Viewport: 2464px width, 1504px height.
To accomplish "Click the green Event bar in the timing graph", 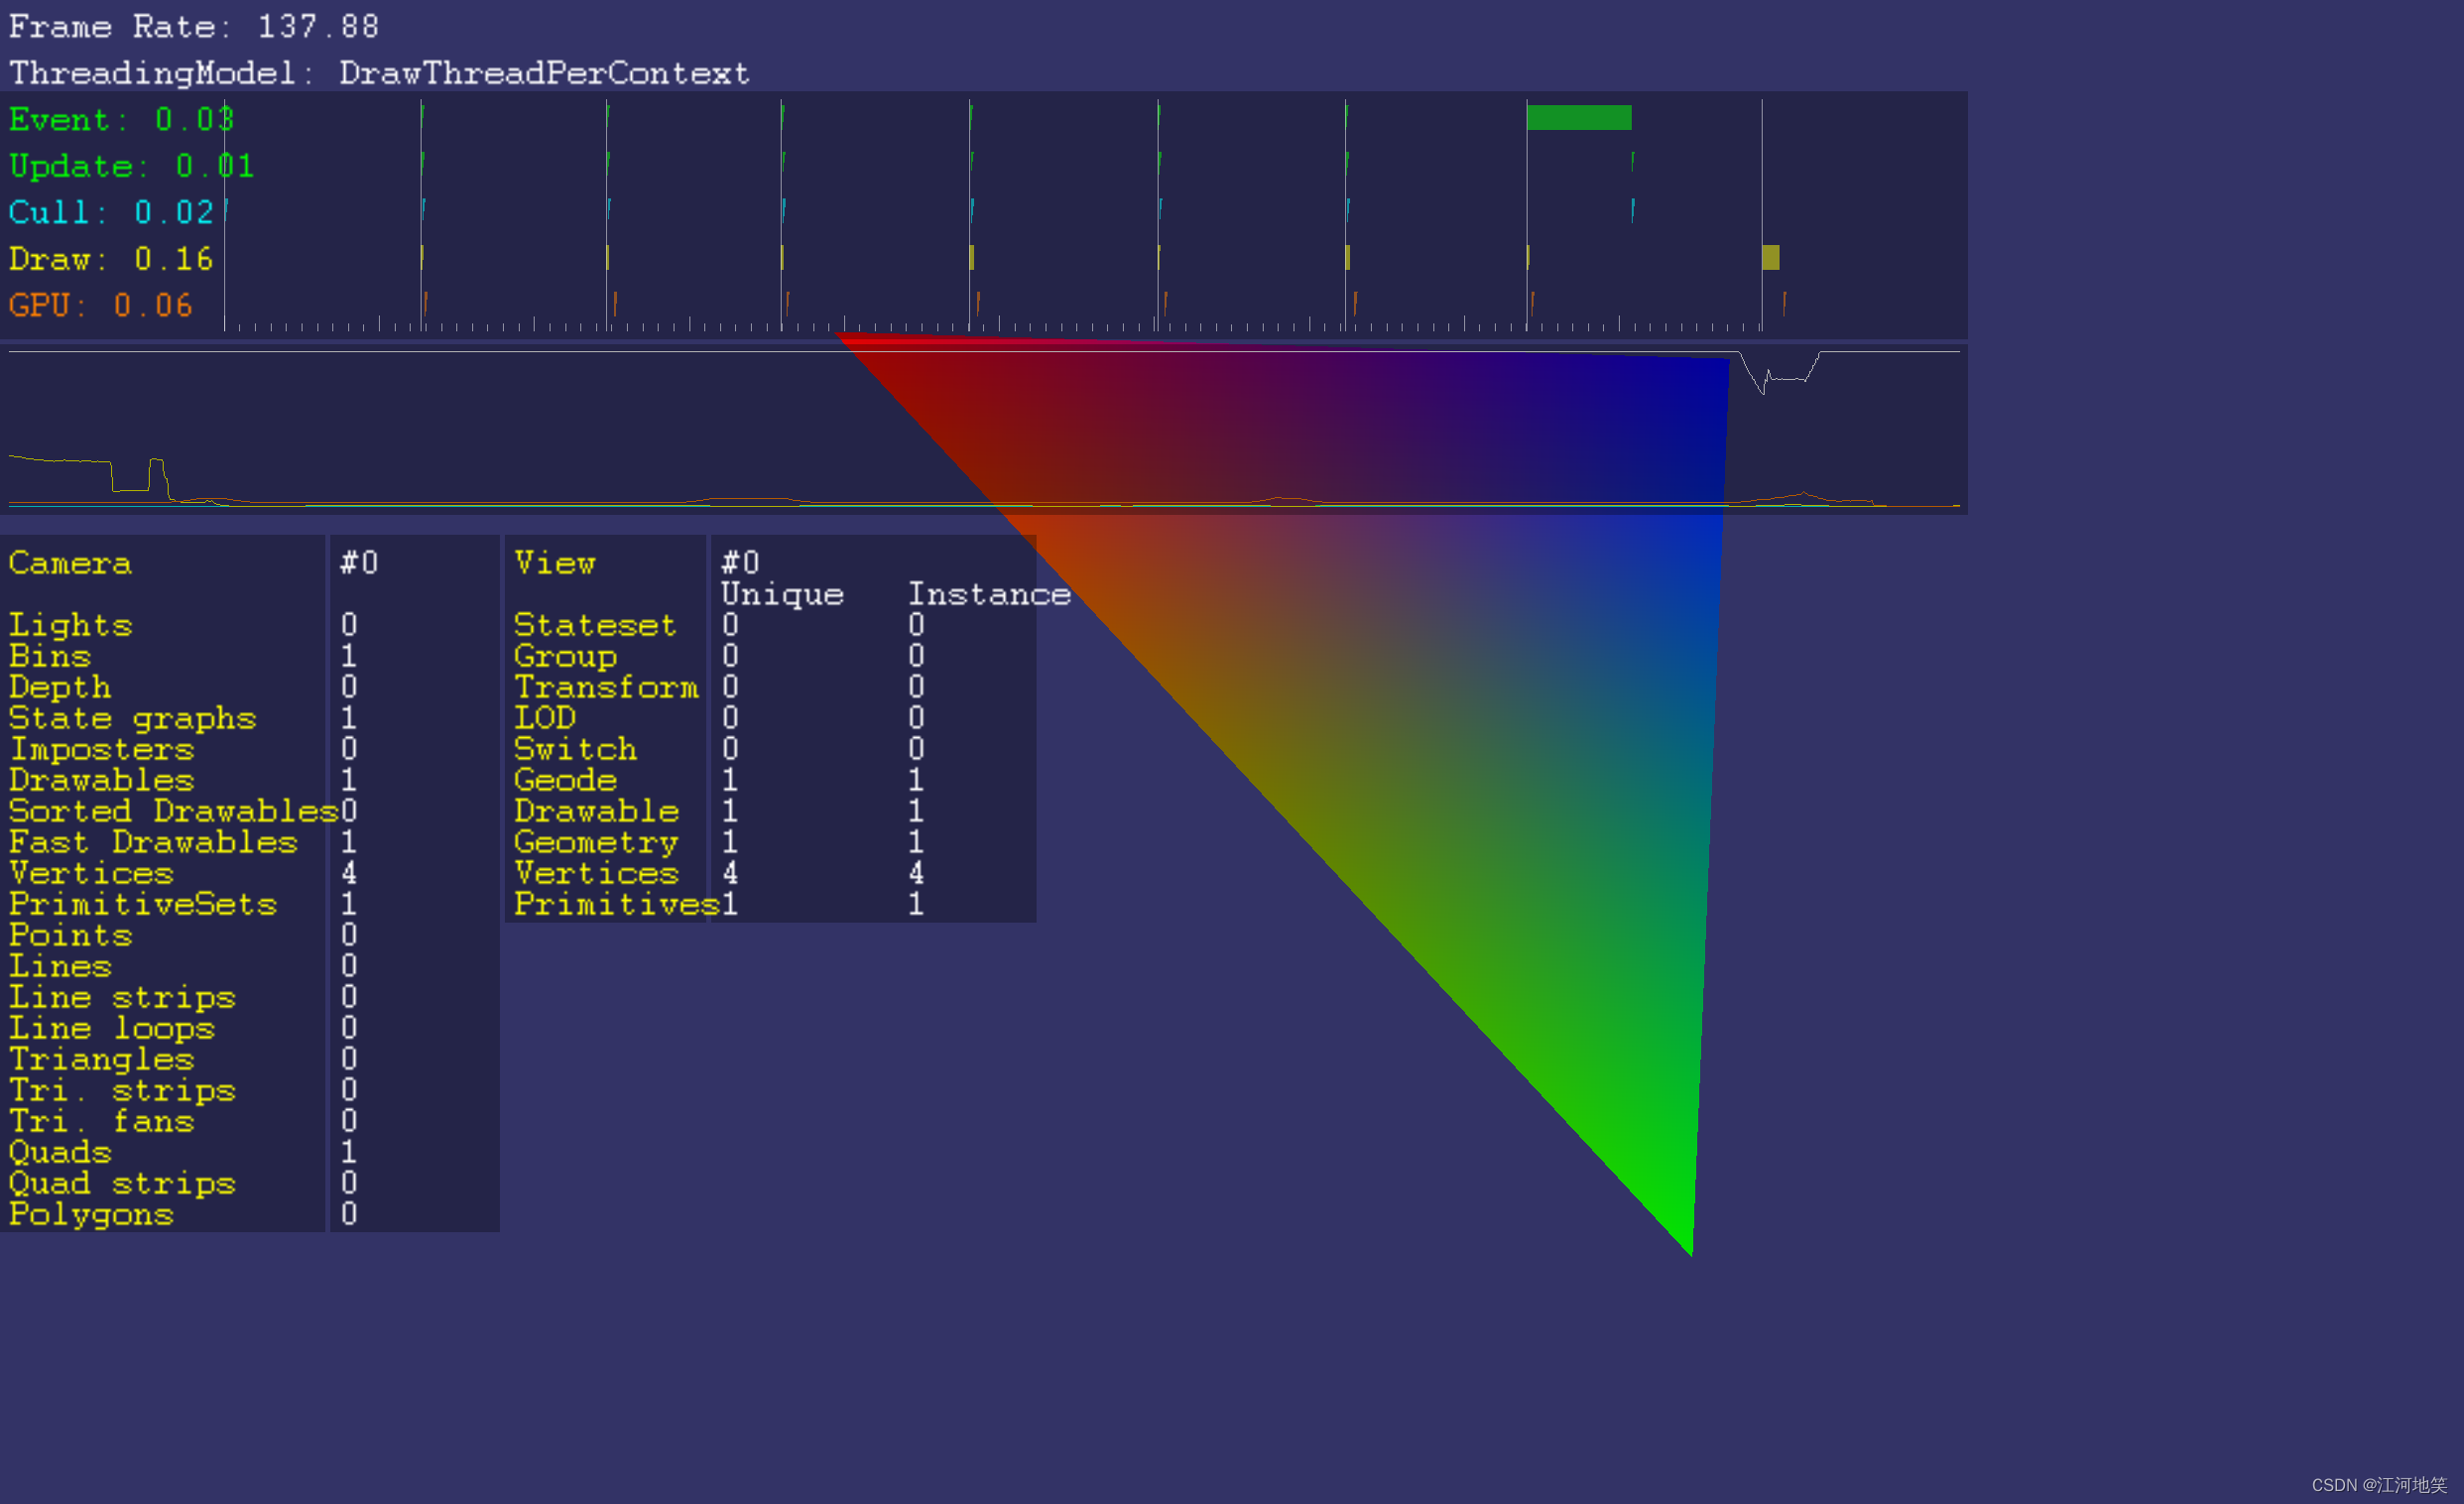I will (x=1578, y=117).
